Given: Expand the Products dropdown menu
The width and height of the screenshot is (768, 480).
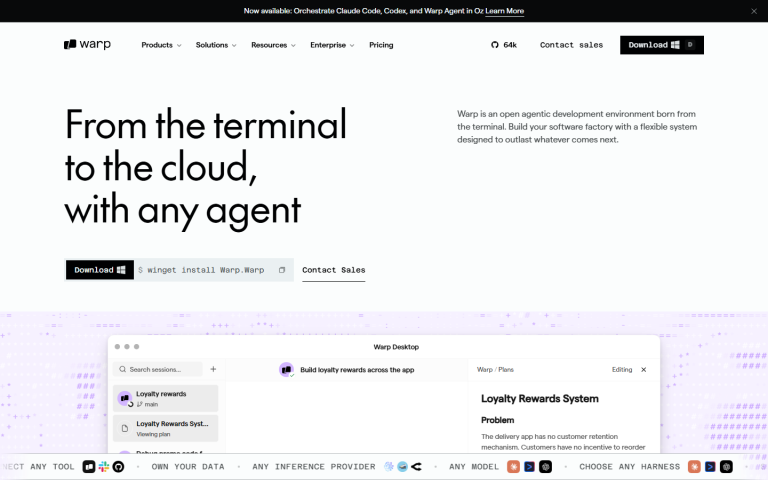Looking at the screenshot, I should coord(161,45).
